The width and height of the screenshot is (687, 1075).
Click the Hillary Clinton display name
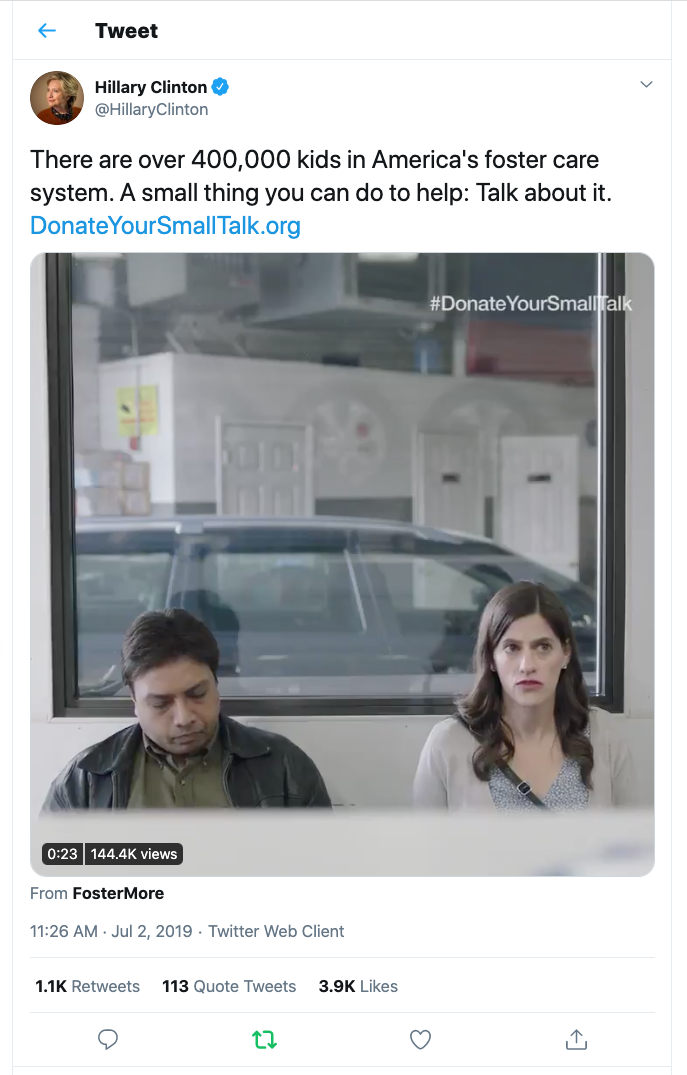tap(151, 87)
